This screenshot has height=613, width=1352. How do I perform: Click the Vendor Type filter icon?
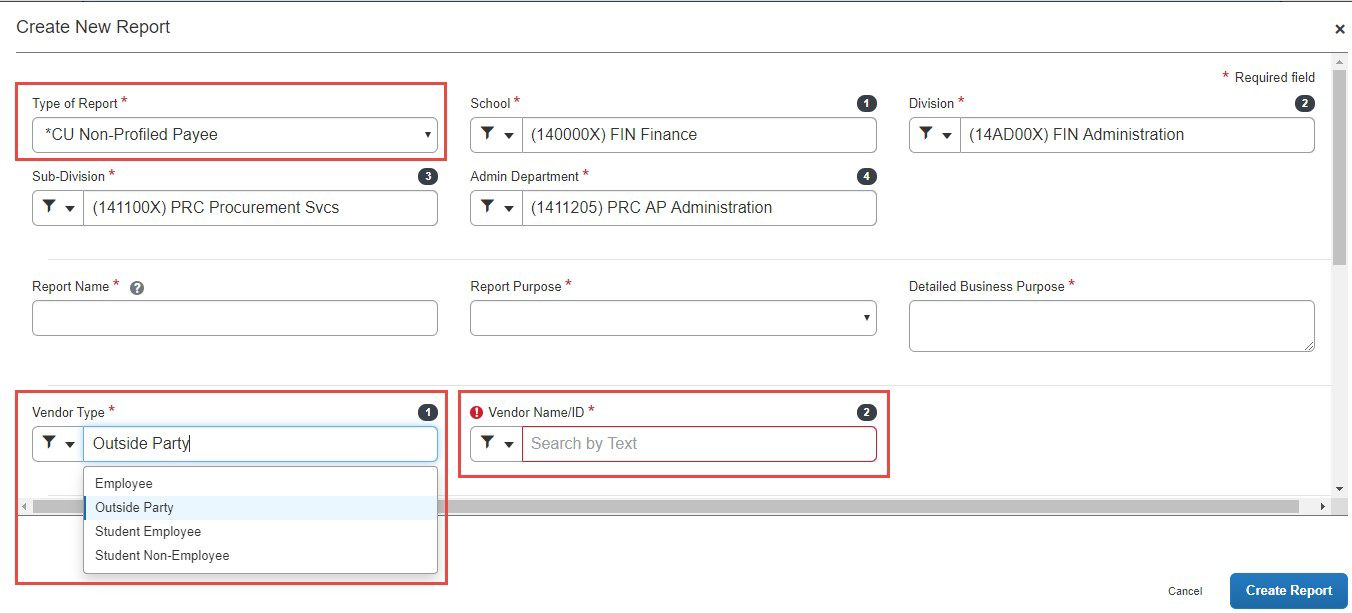pyautogui.click(x=49, y=443)
